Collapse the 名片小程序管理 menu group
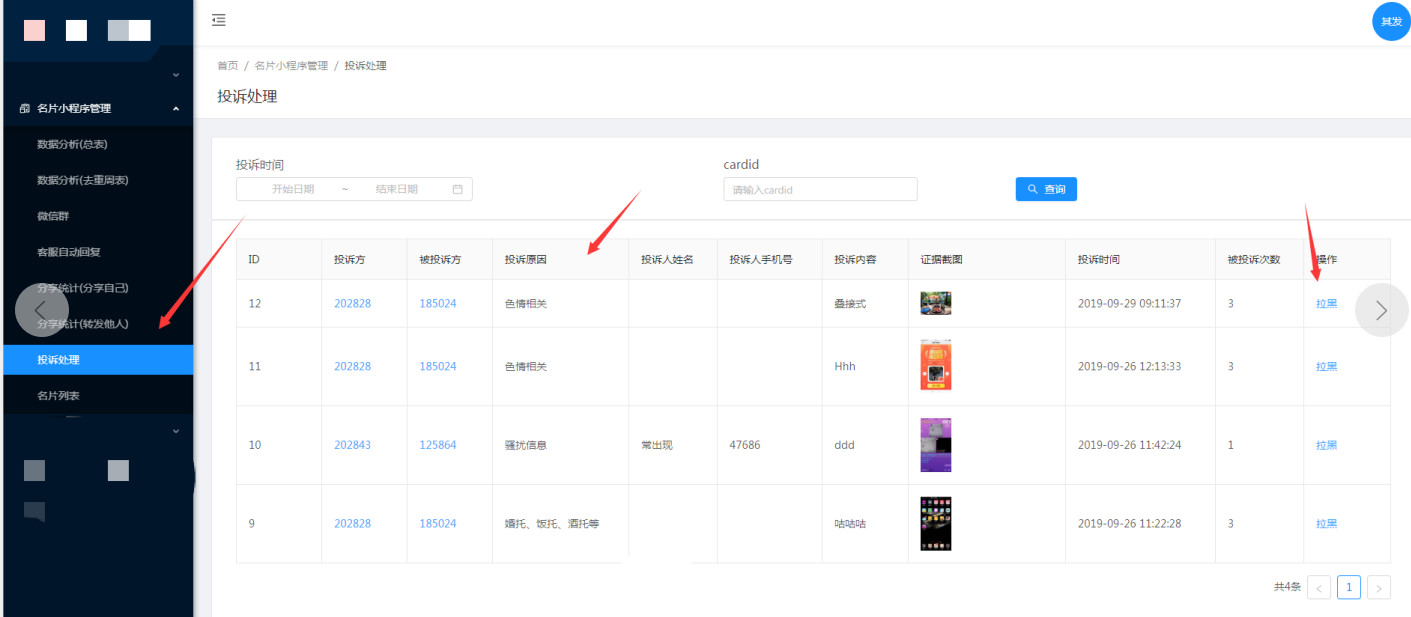This screenshot has height=617, width=1411. pos(176,108)
